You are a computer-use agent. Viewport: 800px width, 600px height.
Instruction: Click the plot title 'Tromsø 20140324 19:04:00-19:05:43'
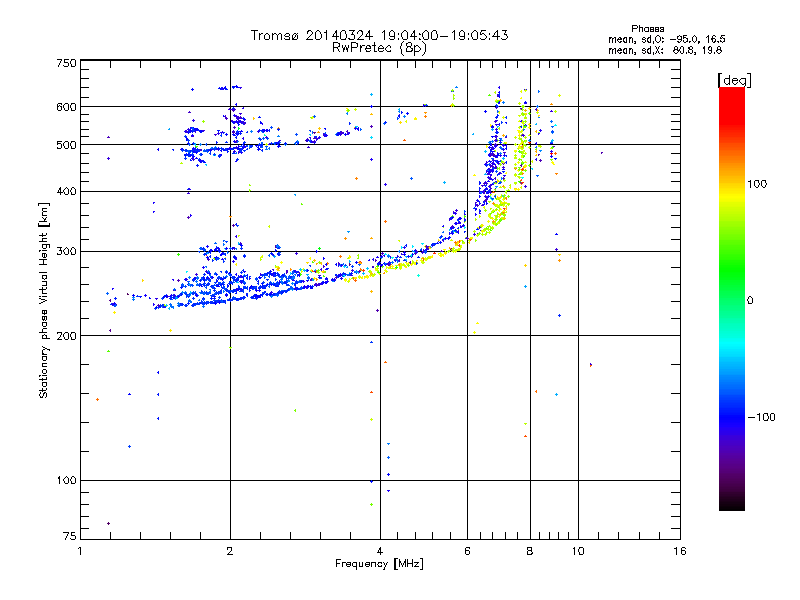click(379, 35)
